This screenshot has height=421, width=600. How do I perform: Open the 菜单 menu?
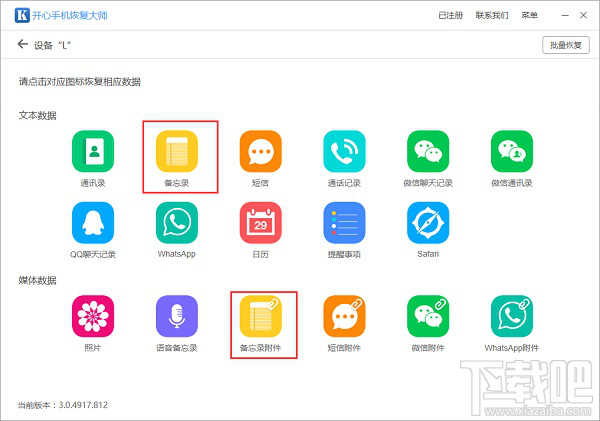click(x=530, y=15)
